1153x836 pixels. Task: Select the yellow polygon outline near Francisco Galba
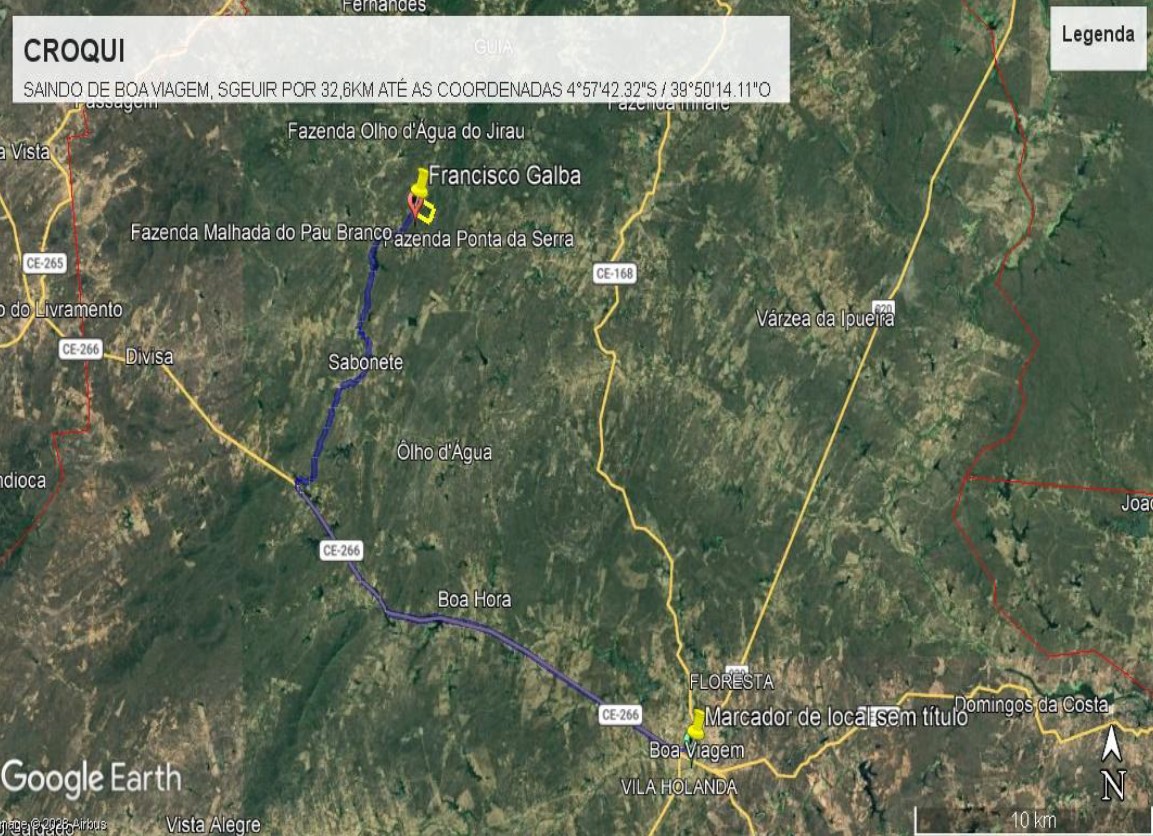pyautogui.click(x=426, y=212)
